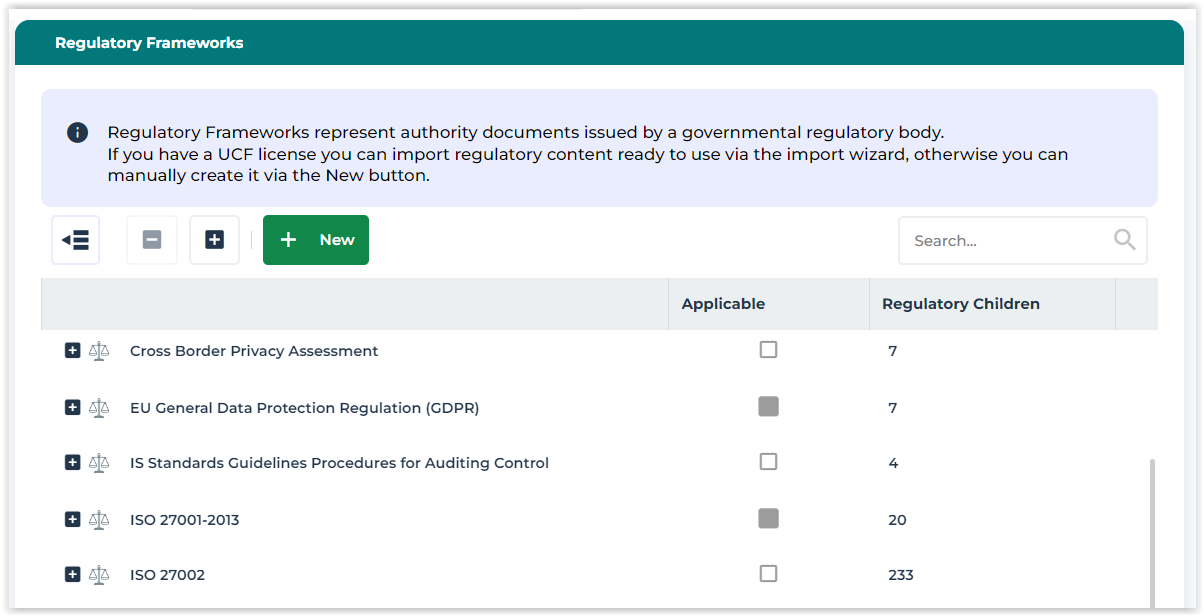This screenshot has width=1204, height=616.
Task: Click scales icon beside Cross Border Privacy Assessment
Action: 98,351
